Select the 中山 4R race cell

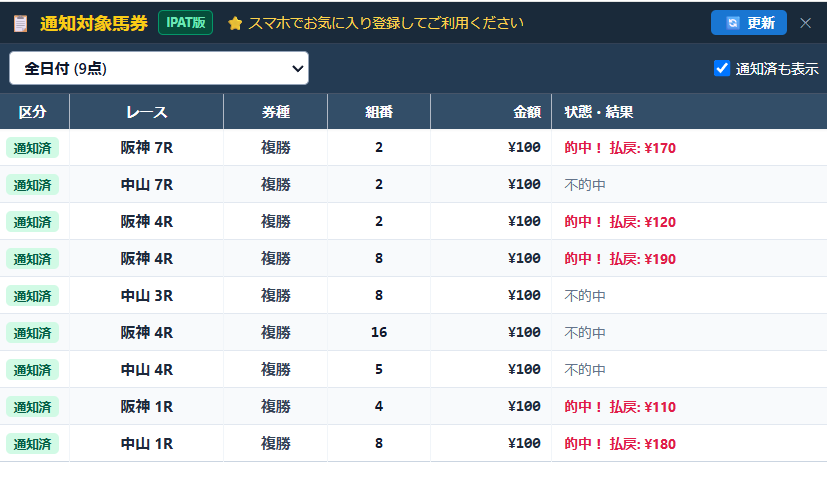tap(147, 369)
